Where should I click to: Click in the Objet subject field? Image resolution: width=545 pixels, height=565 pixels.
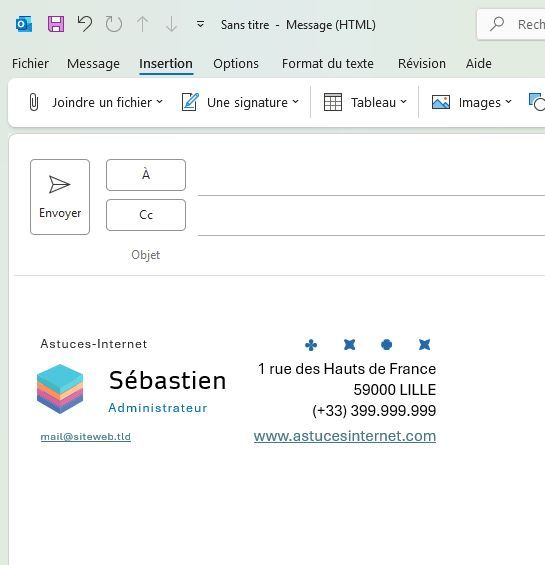pyautogui.click(x=371, y=255)
